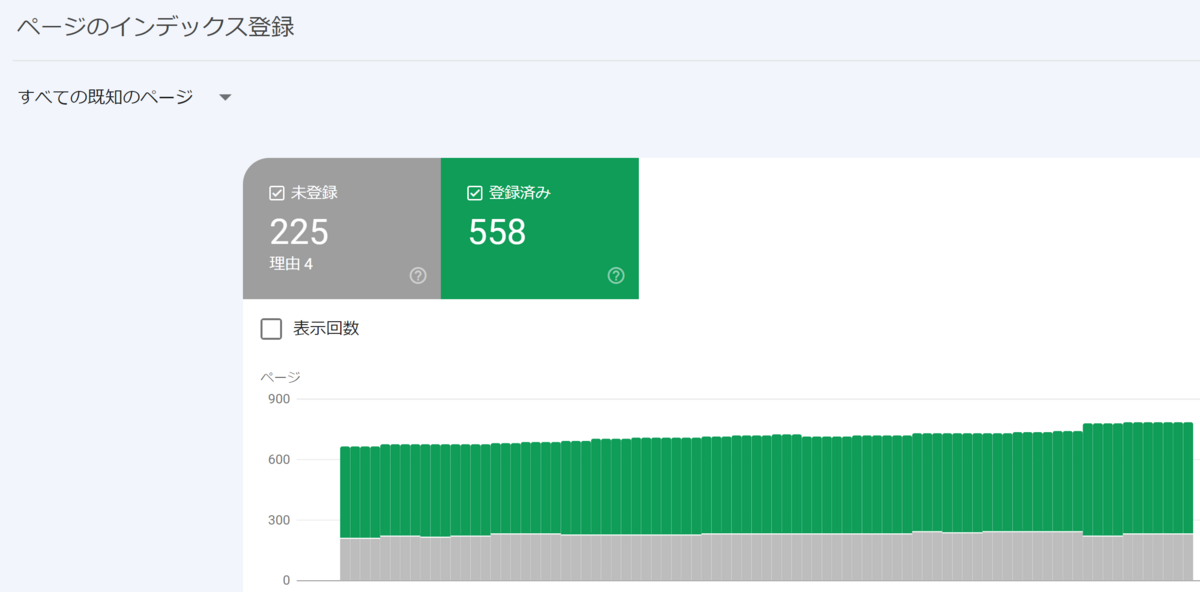The image size is (1200, 592).
Task: Uncheck the 未登録 checkbox
Action: tap(277, 193)
